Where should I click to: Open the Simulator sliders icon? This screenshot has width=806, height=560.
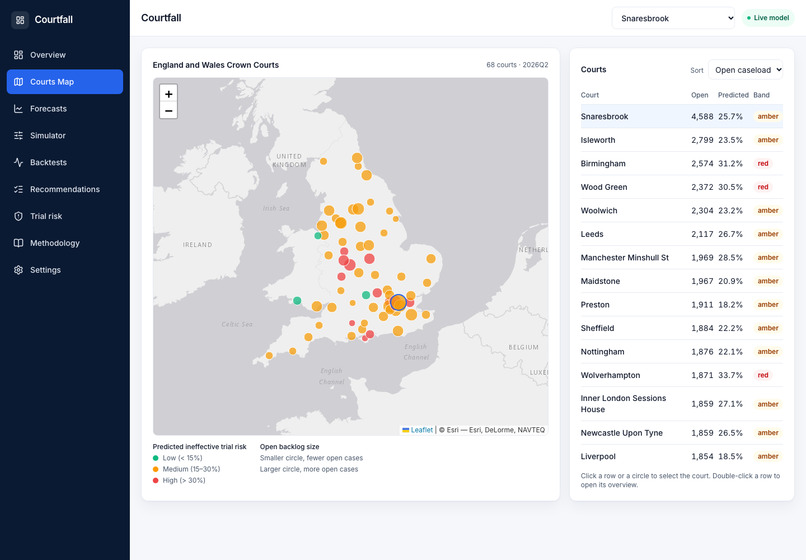pyautogui.click(x=19, y=135)
